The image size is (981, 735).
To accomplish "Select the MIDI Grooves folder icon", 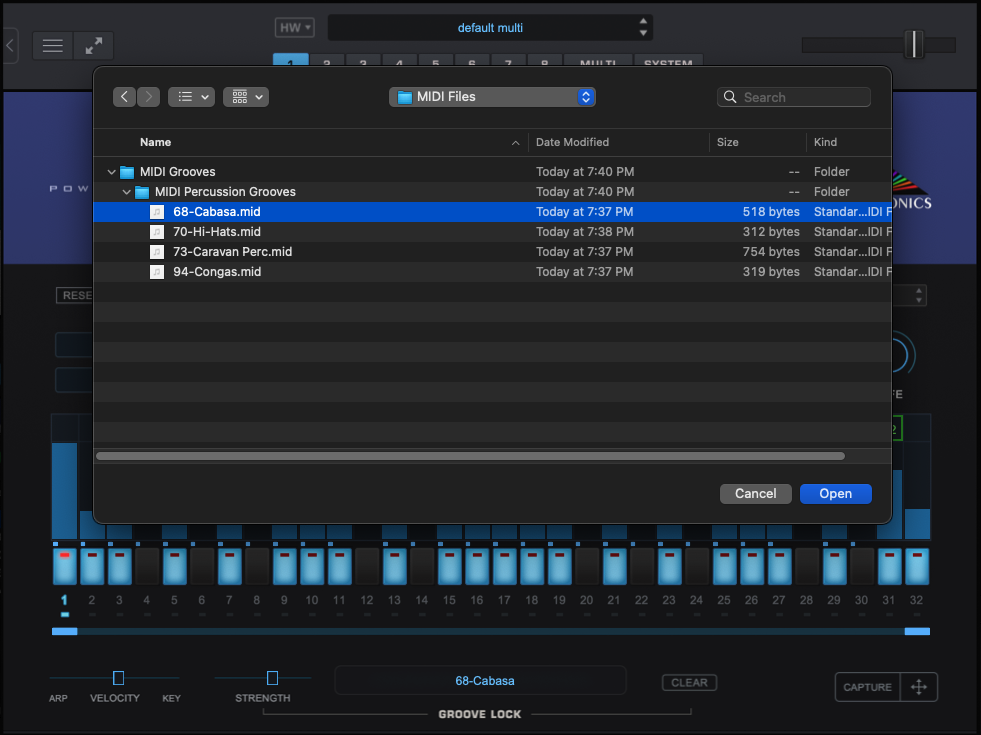I will [127, 171].
